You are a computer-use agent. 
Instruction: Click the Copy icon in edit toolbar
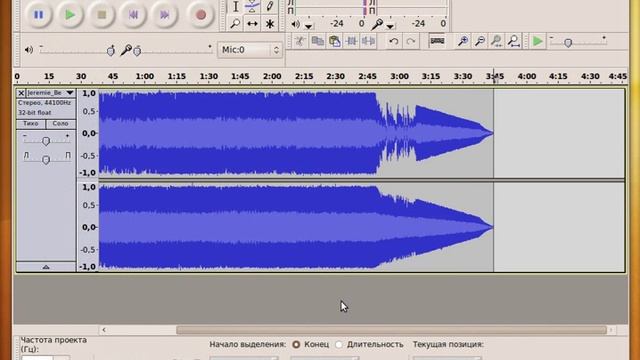point(317,41)
